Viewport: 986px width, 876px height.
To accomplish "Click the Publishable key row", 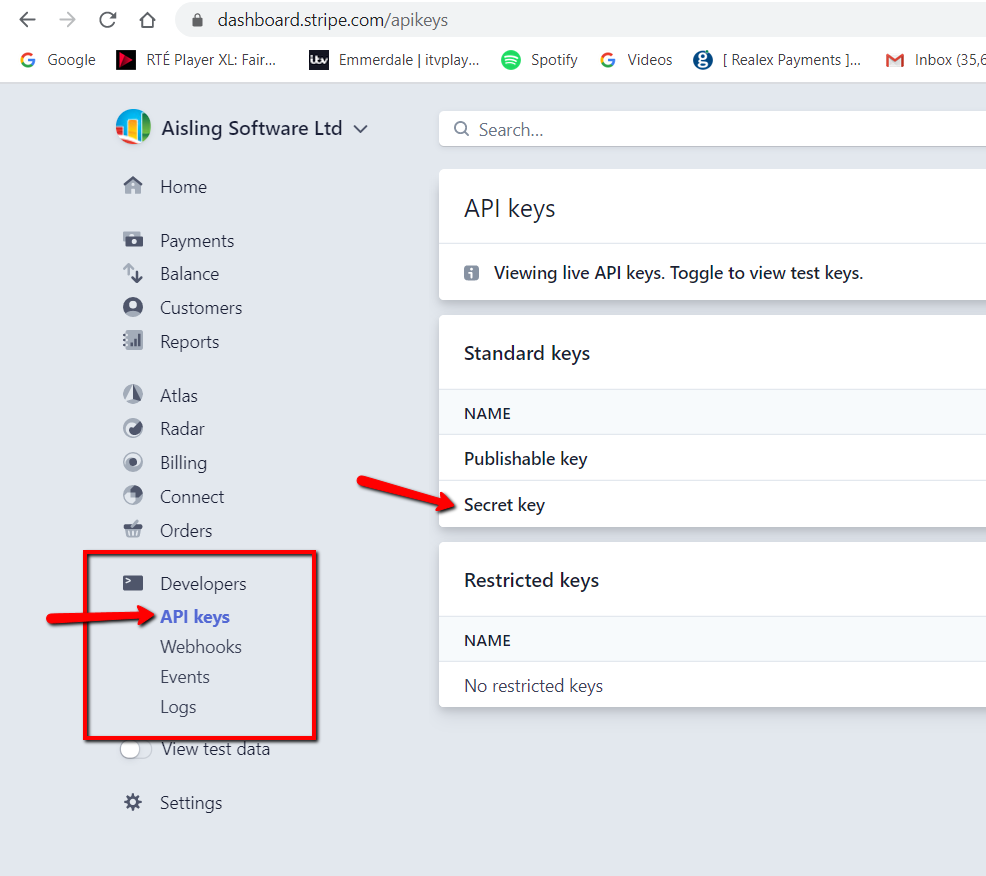I will pos(525,459).
